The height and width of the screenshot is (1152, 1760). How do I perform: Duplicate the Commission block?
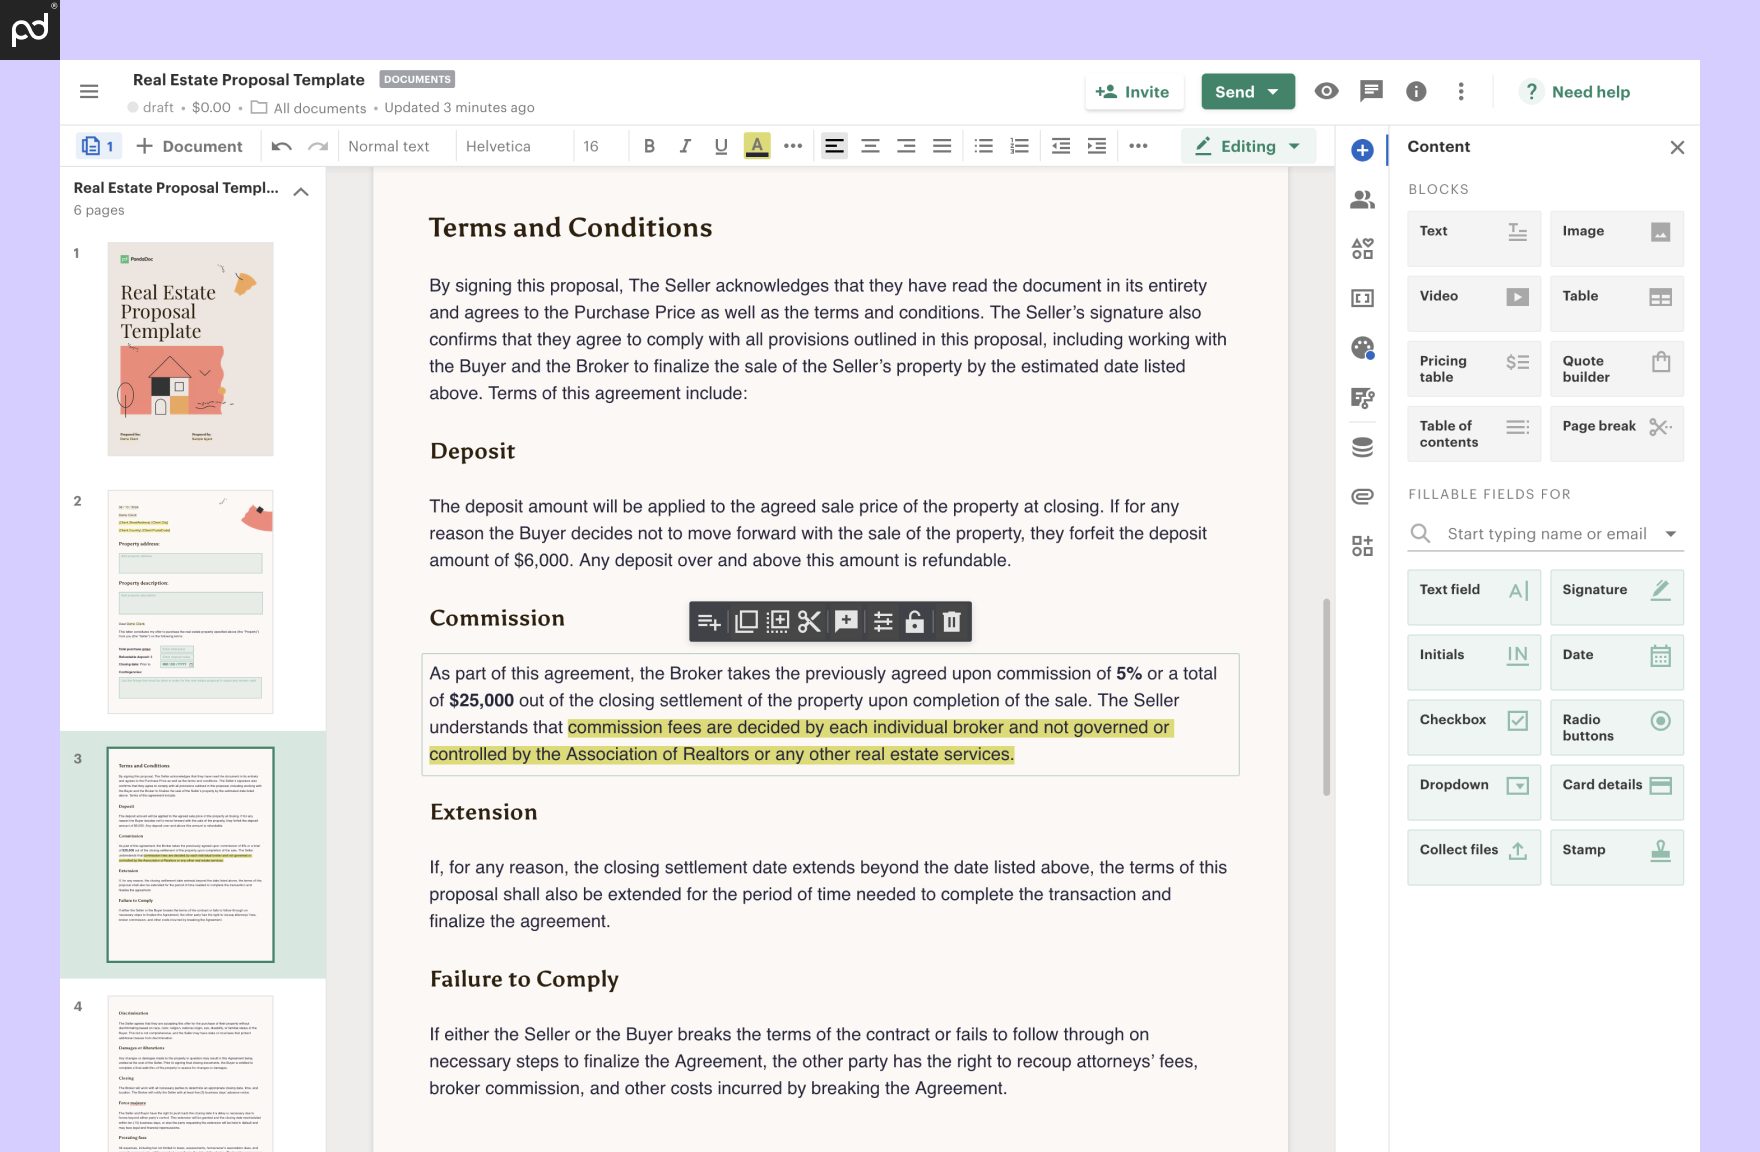[746, 622]
